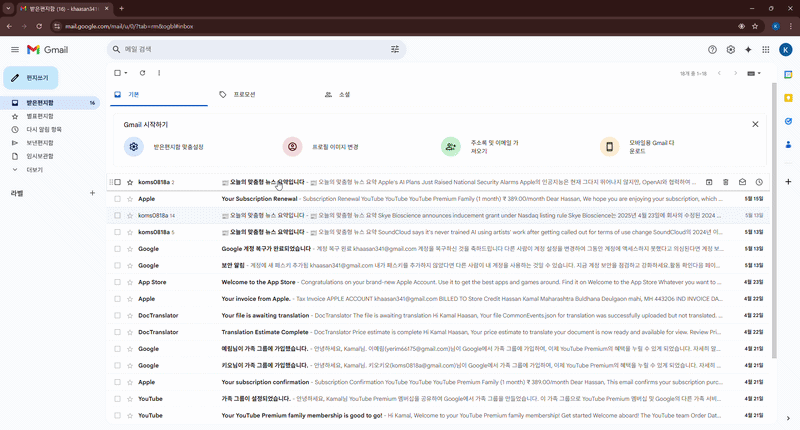Refresh the inbox

(x=142, y=73)
